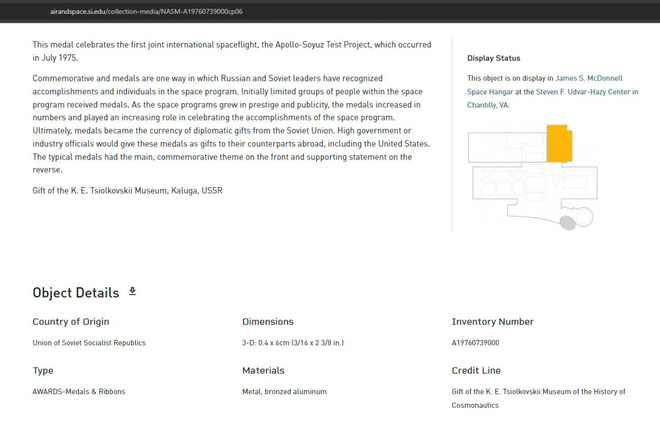Select the Display Status heading
660x426 pixels.
(493, 58)
